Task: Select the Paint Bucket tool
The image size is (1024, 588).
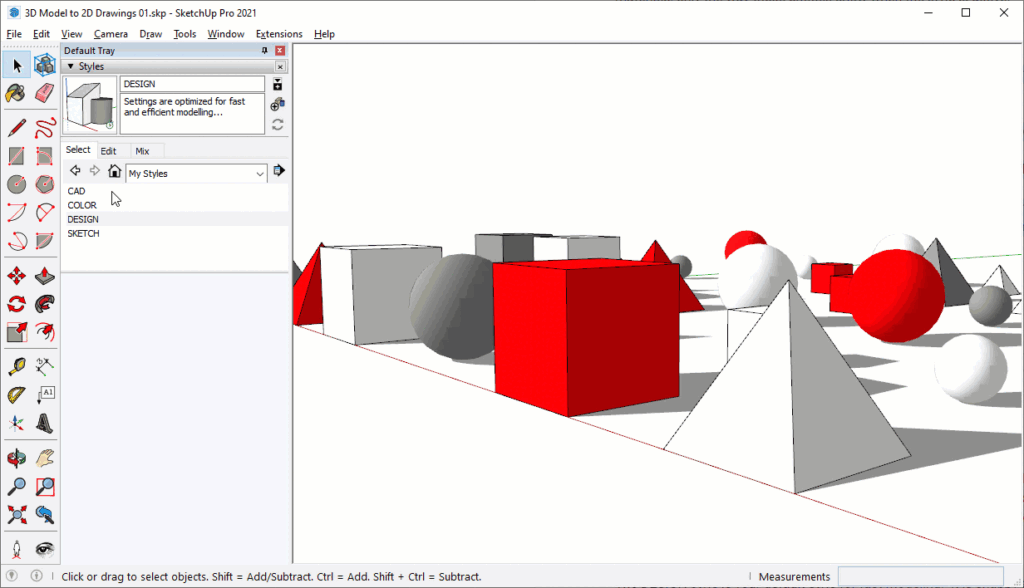Action: coord(15,93)
